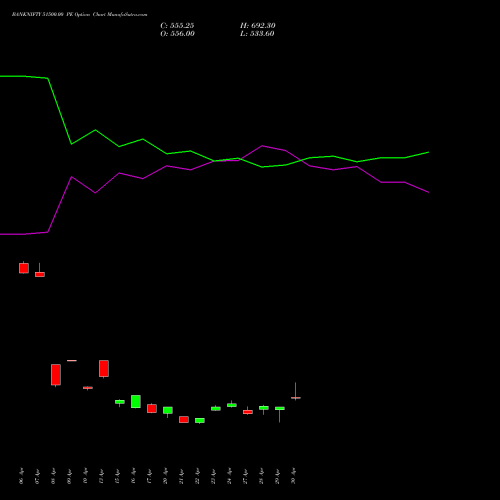Click the '29 Apr' date axis label
Screen dimensions: 500x500
[x=278, y=476]
